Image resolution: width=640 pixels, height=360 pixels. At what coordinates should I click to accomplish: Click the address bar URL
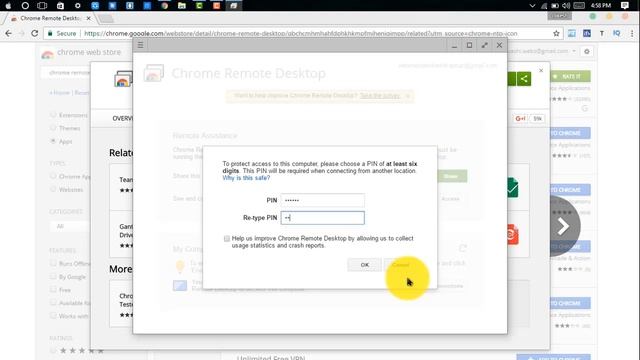pyautogui.click(x=300, y=33)
